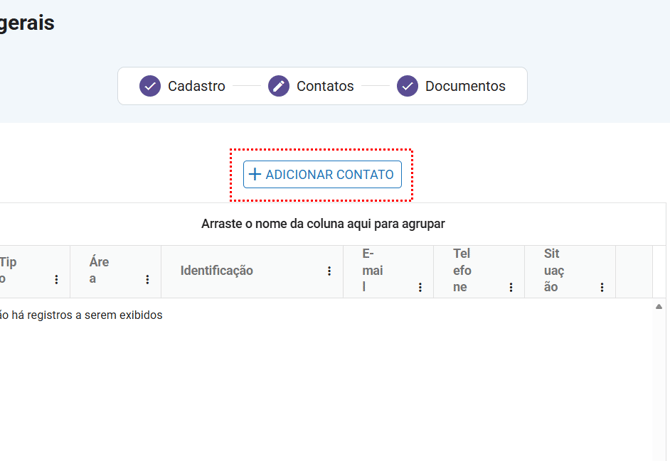Viewport: 670px width, 461px height.
Task: Click the grid scrollbar up arrow
Action: tap(659, 306)
